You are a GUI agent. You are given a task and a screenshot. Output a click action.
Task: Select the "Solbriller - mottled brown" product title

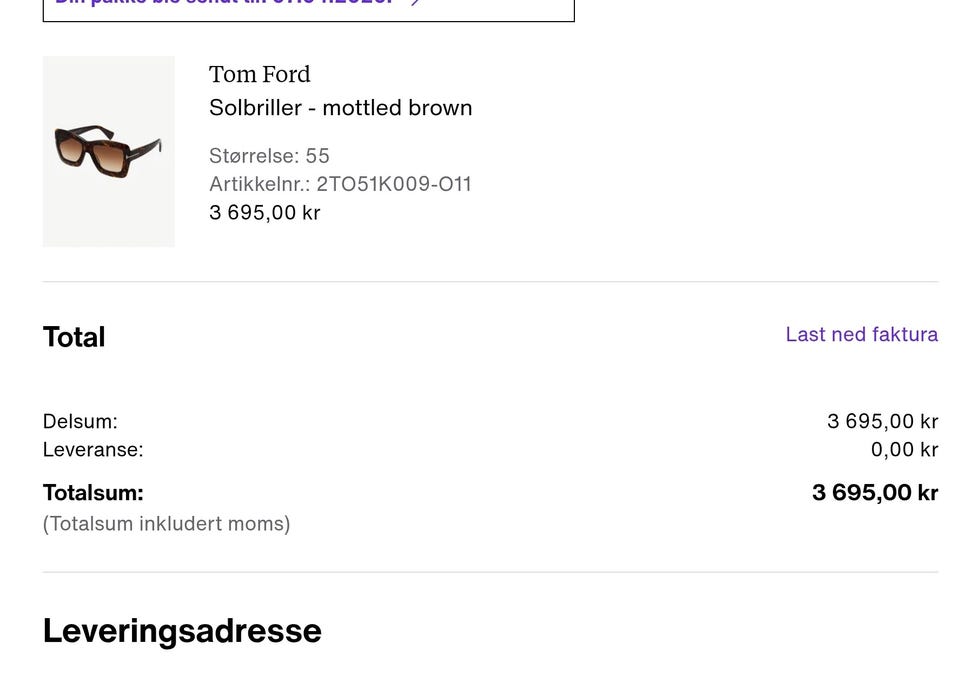click(x=340, y=108)
